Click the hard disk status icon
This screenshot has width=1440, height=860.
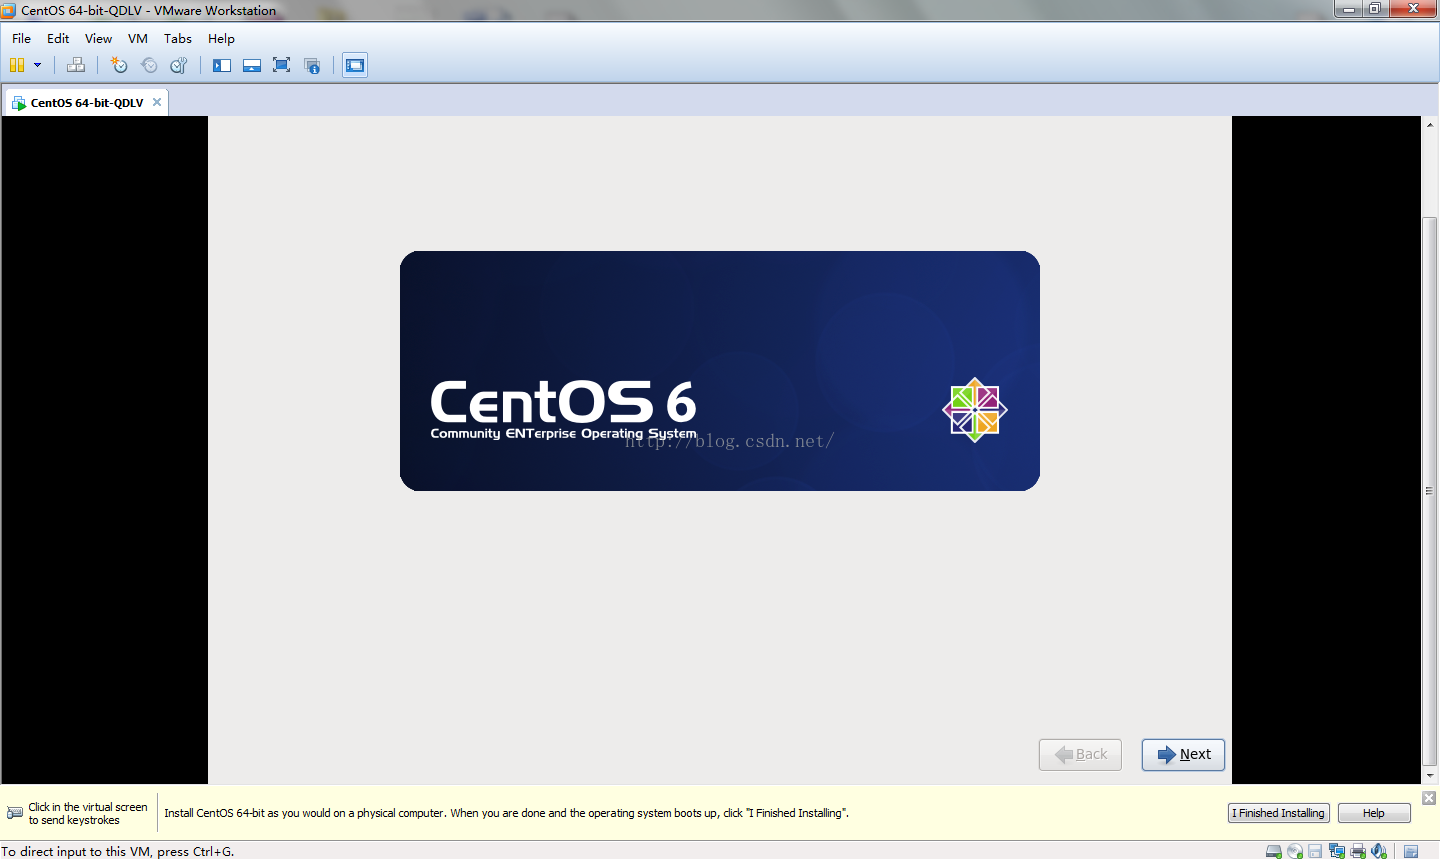click(1273, 851)
